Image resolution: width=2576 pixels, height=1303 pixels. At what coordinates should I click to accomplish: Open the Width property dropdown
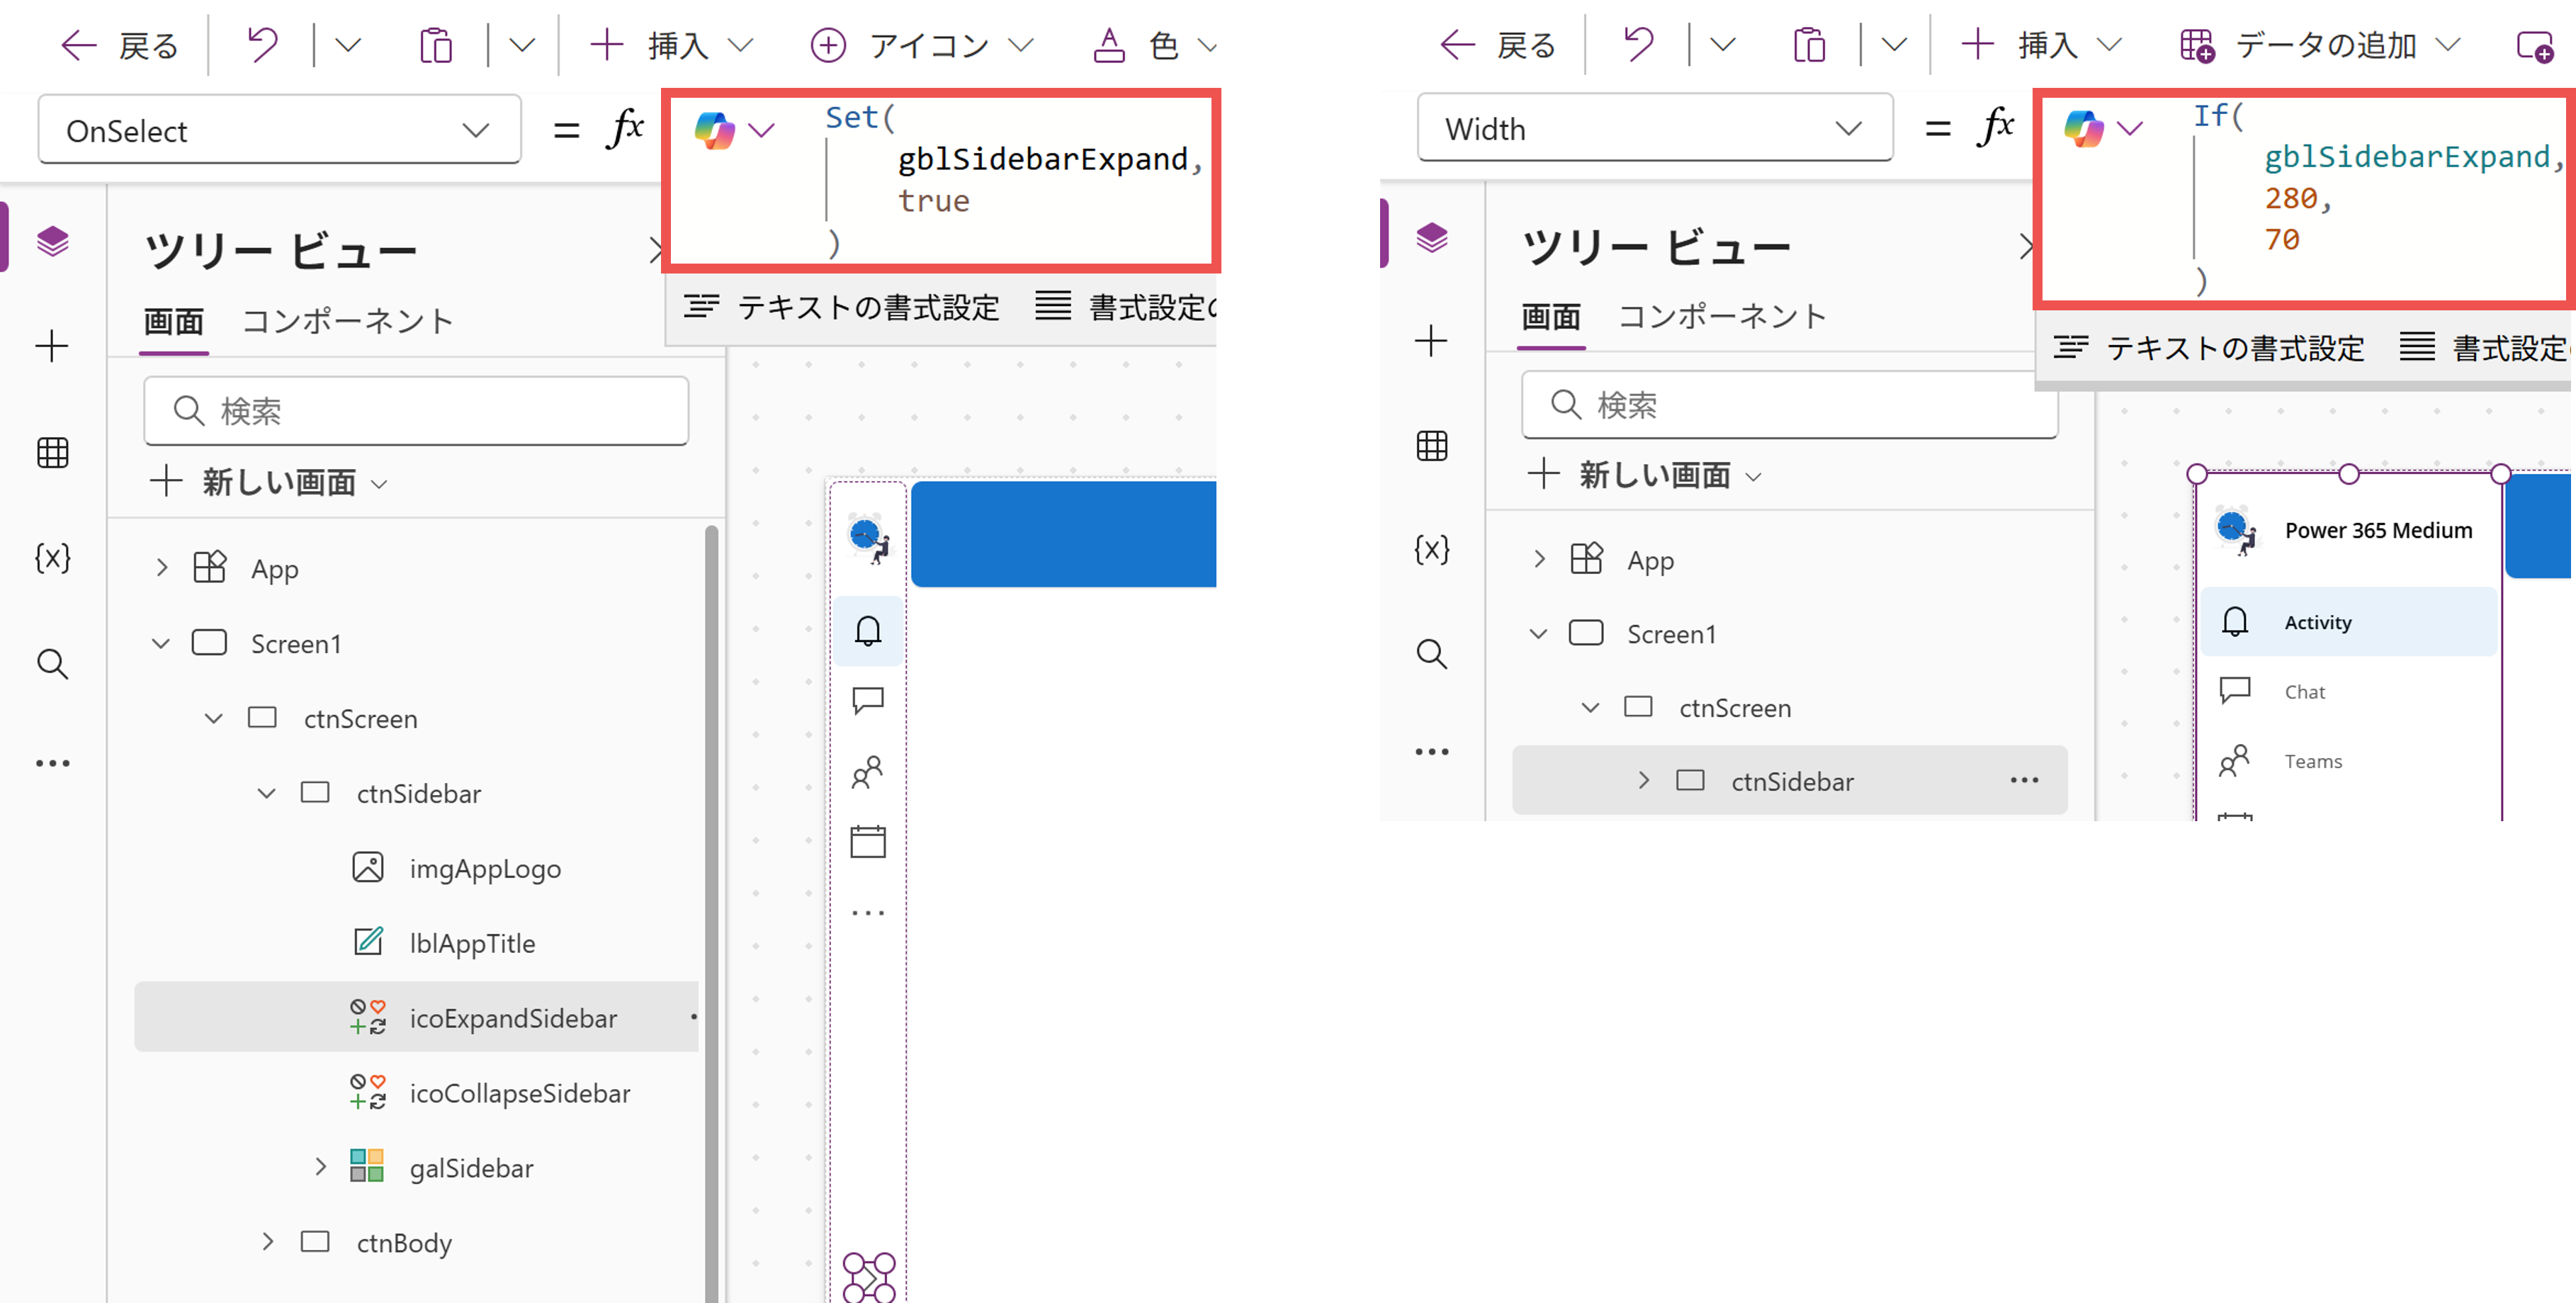point(1654,128)
